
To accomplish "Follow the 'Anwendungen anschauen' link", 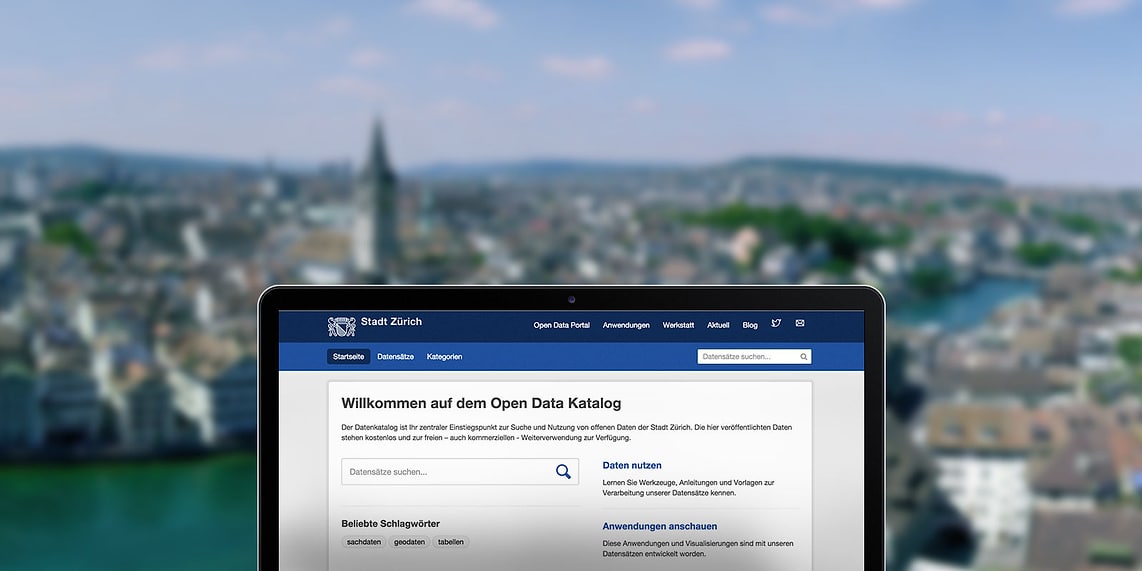I will (659, 526).
